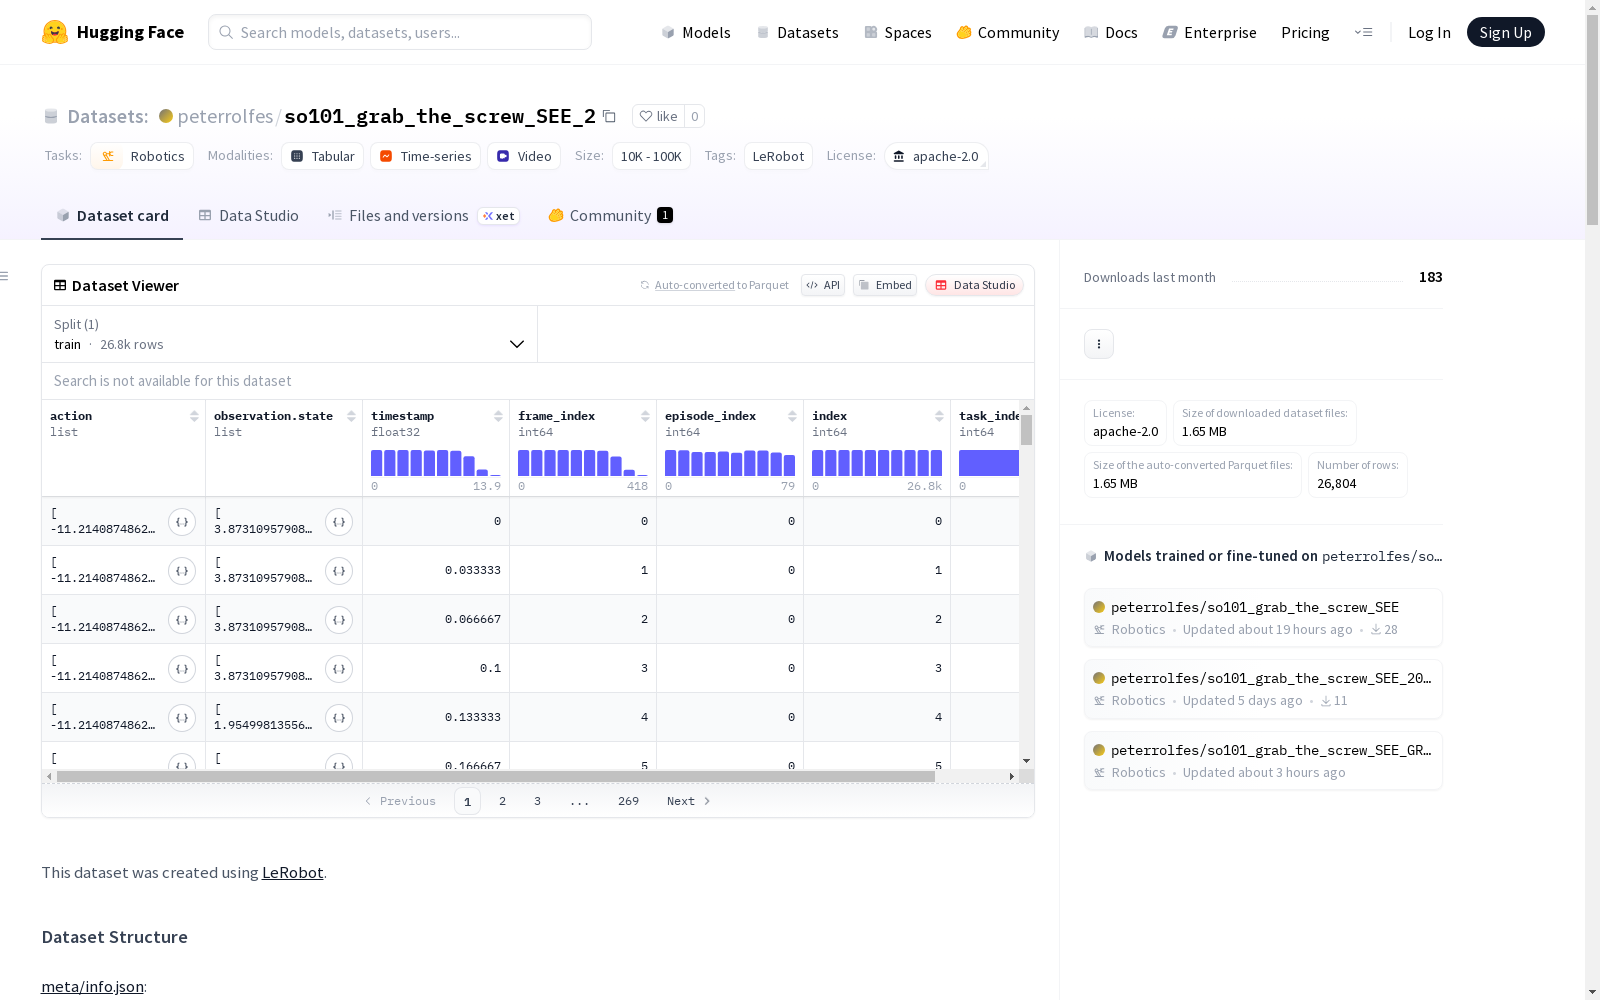Sort by episode_index column
The image size is (1600, 1000).
pos(792,416)
